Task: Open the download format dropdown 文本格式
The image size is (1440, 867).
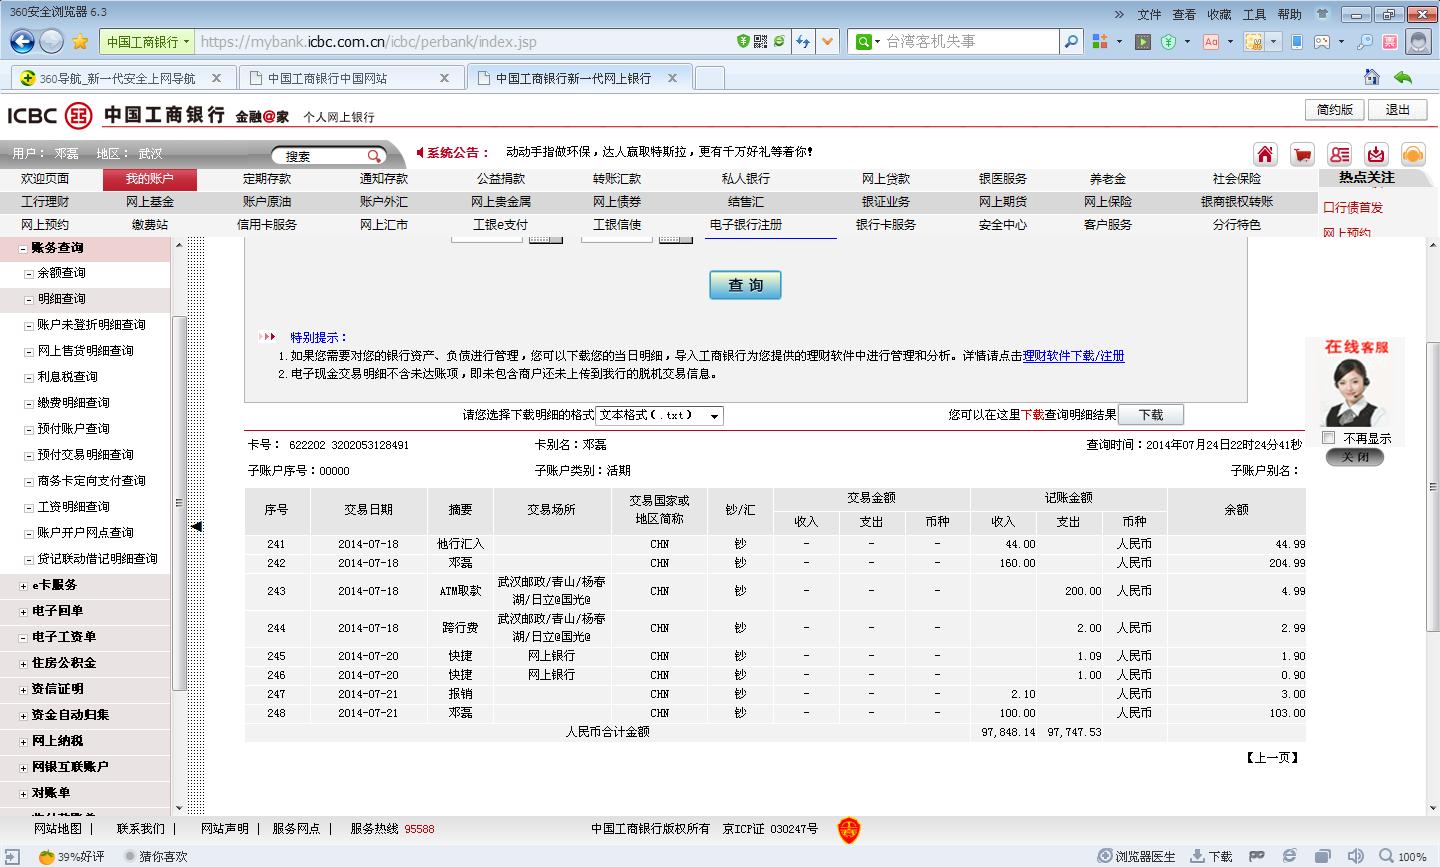Action: click(x=659, y=415)
